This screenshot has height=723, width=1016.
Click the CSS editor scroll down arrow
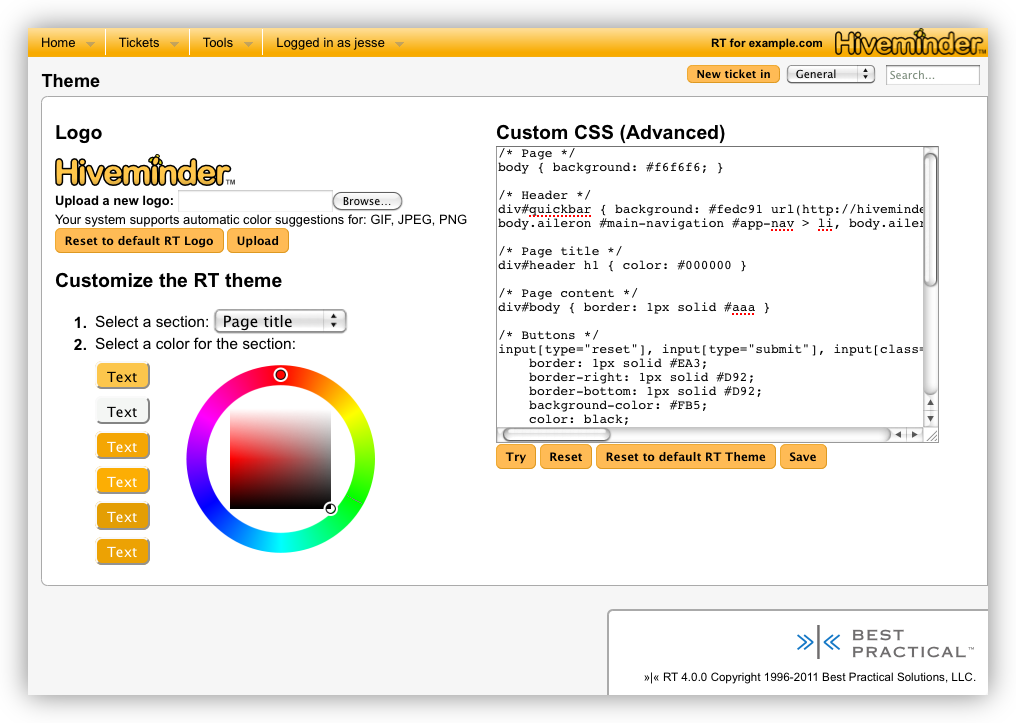coord(930,419)
